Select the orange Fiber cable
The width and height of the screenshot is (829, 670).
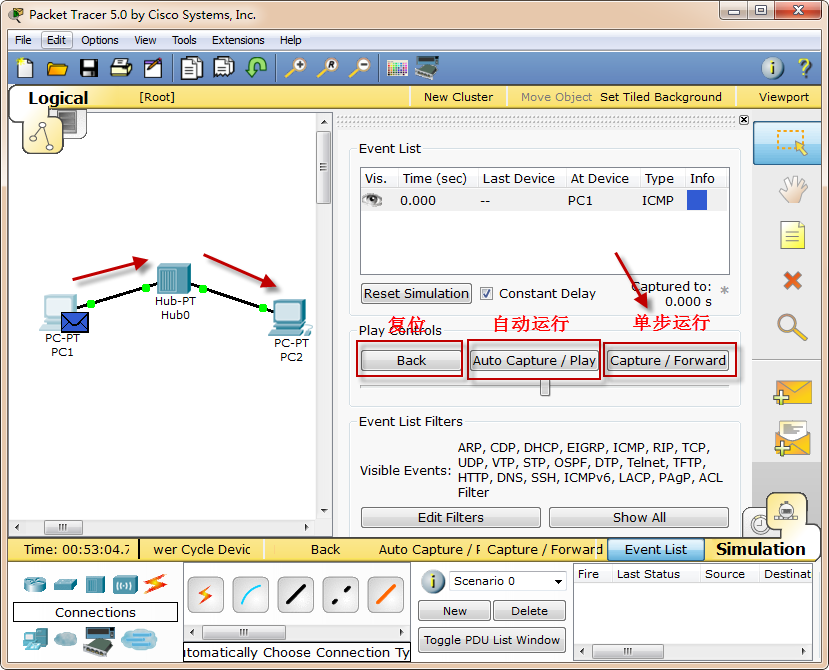(386, 594)
